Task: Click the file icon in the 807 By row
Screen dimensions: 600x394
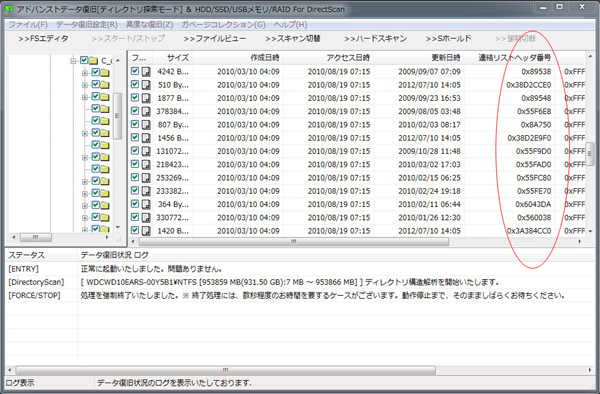Action: [x=146, y=125]
